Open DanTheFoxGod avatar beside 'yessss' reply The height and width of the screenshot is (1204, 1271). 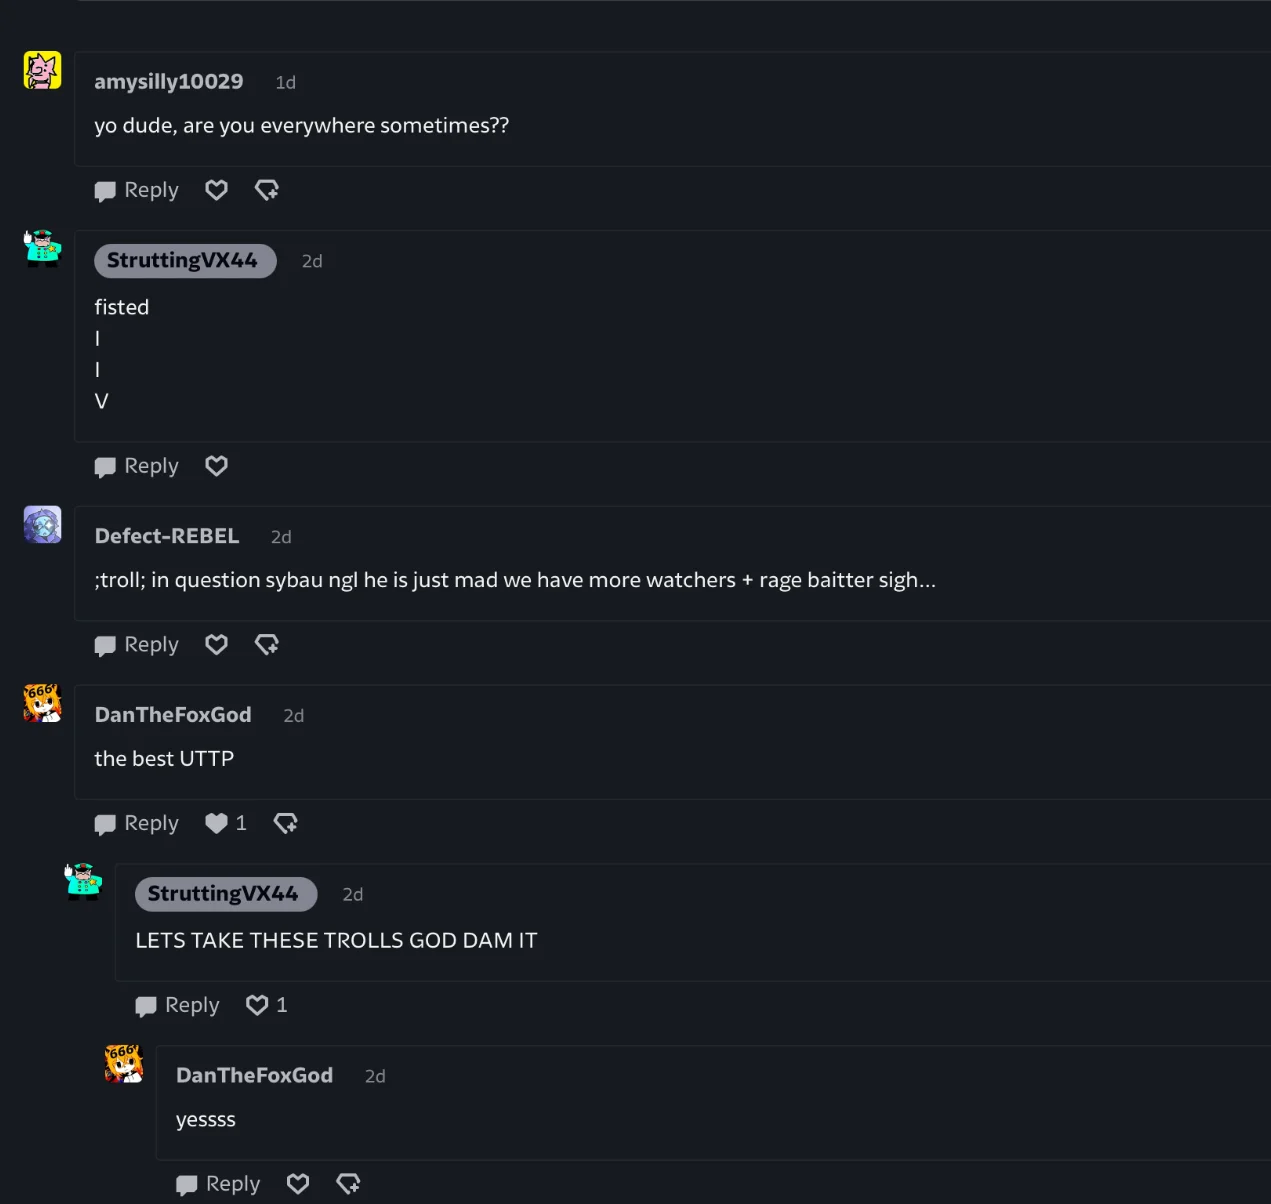coord(124,1064)
